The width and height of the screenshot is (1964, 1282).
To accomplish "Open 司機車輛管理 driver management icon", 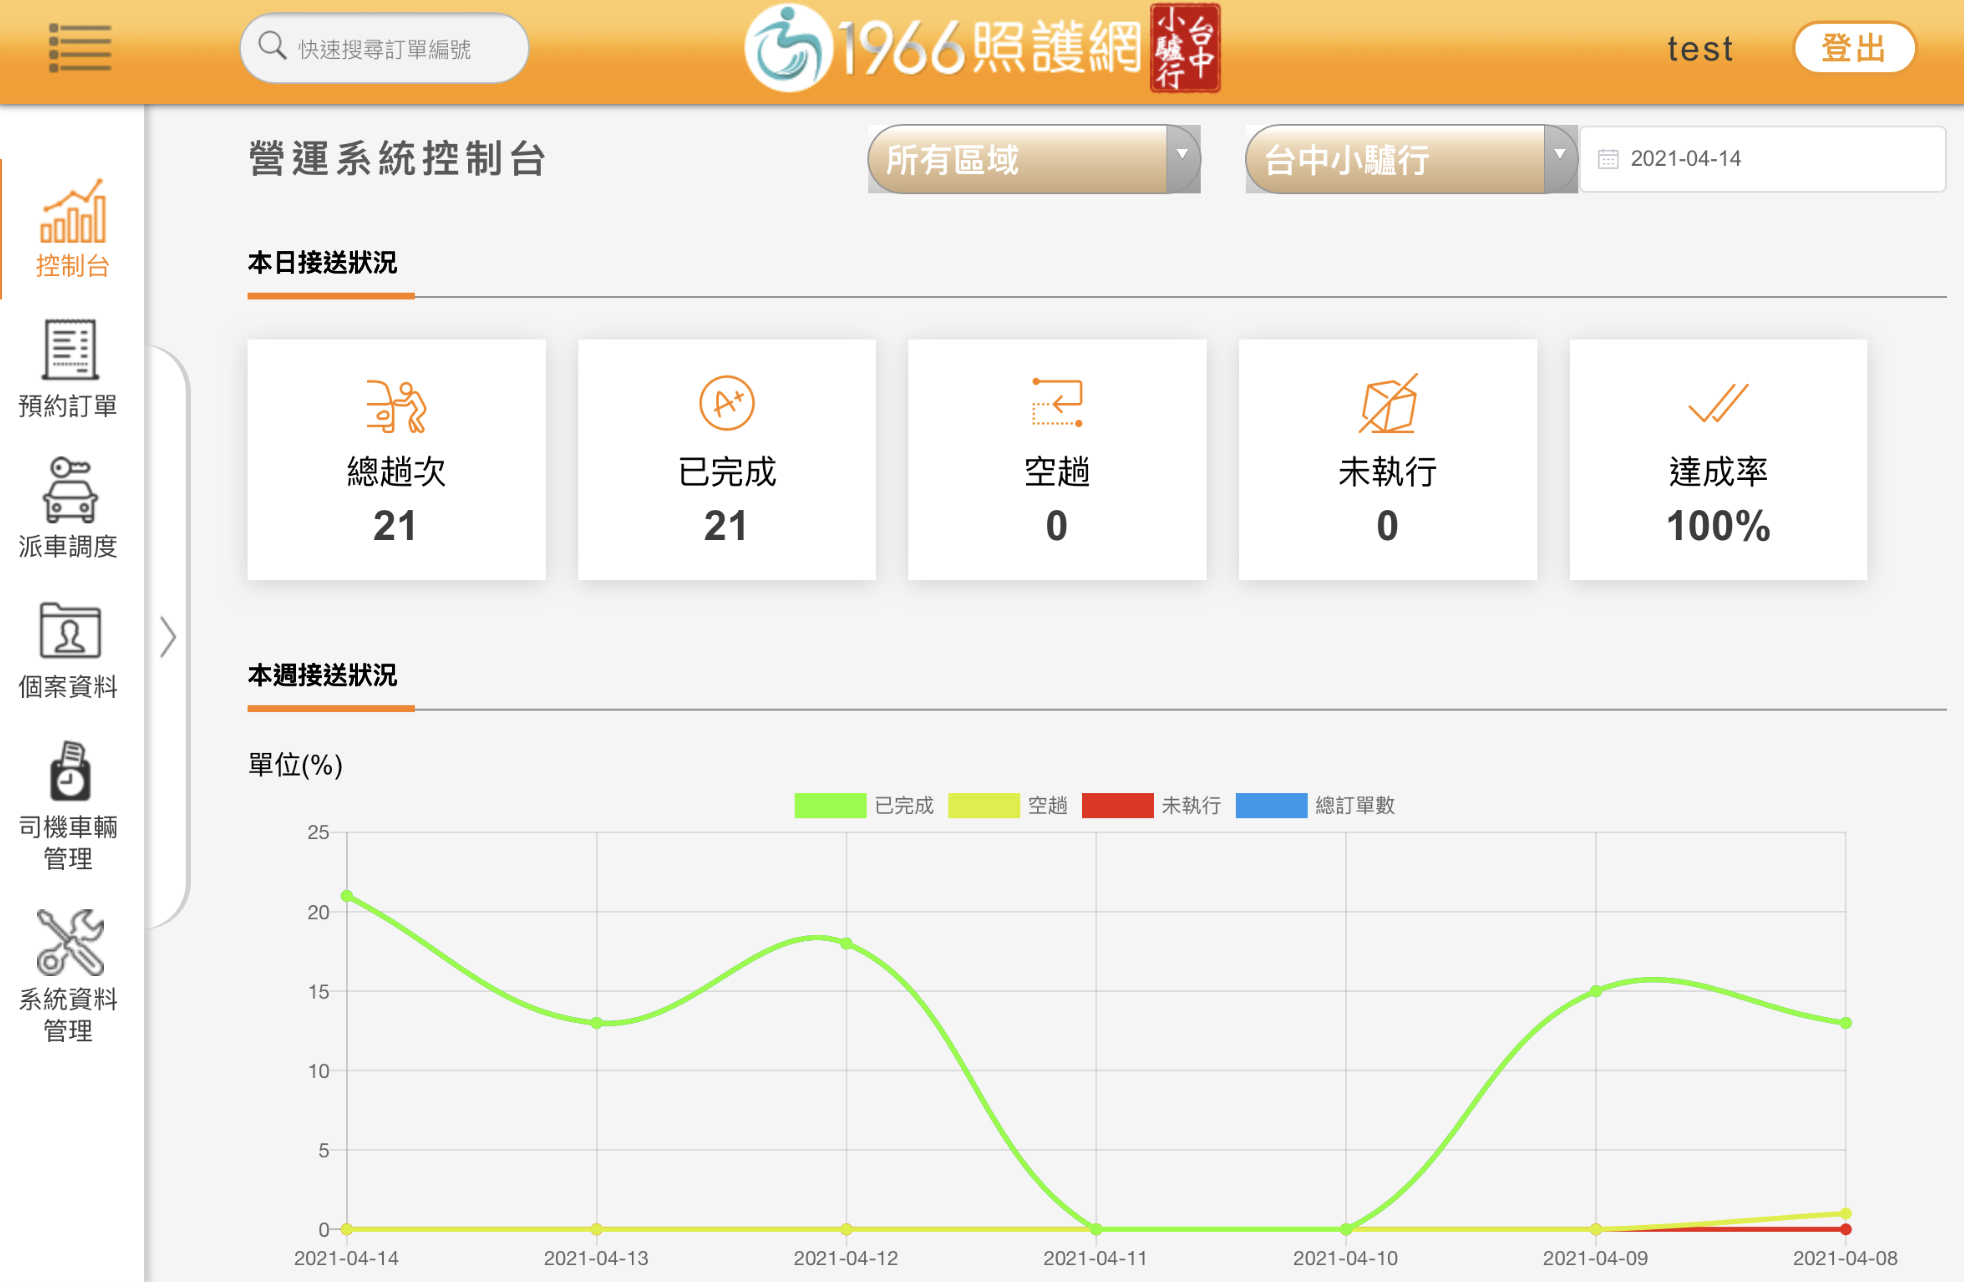I will [69, 771].
